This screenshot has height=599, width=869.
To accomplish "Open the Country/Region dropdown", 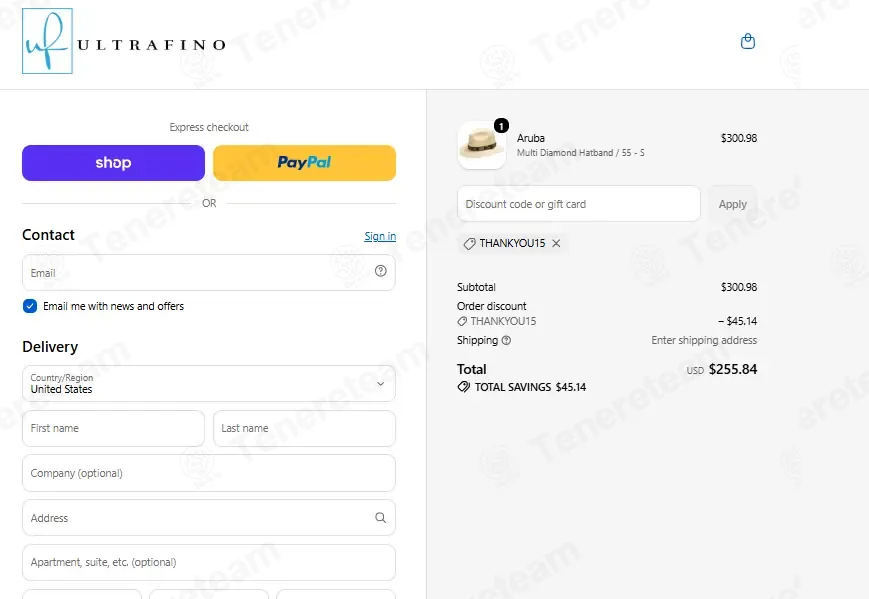I will [209, 383].
